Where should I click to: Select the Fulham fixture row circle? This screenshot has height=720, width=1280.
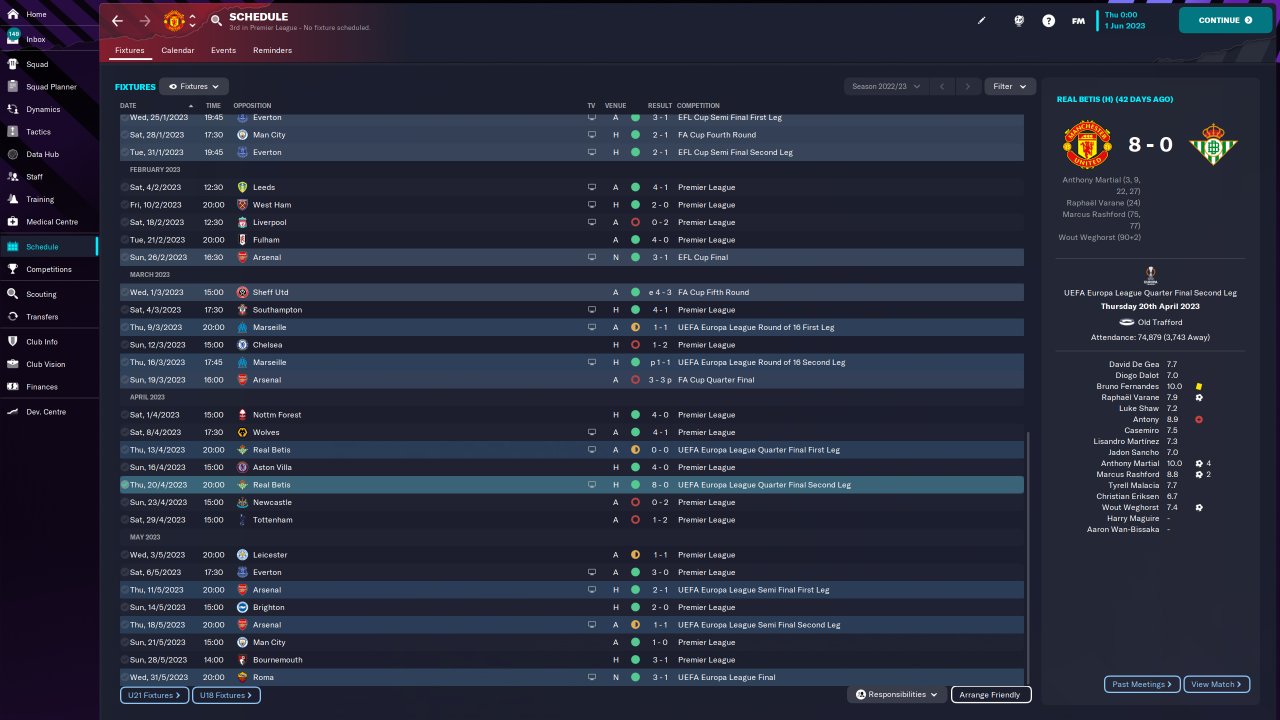tap(125, 240)
